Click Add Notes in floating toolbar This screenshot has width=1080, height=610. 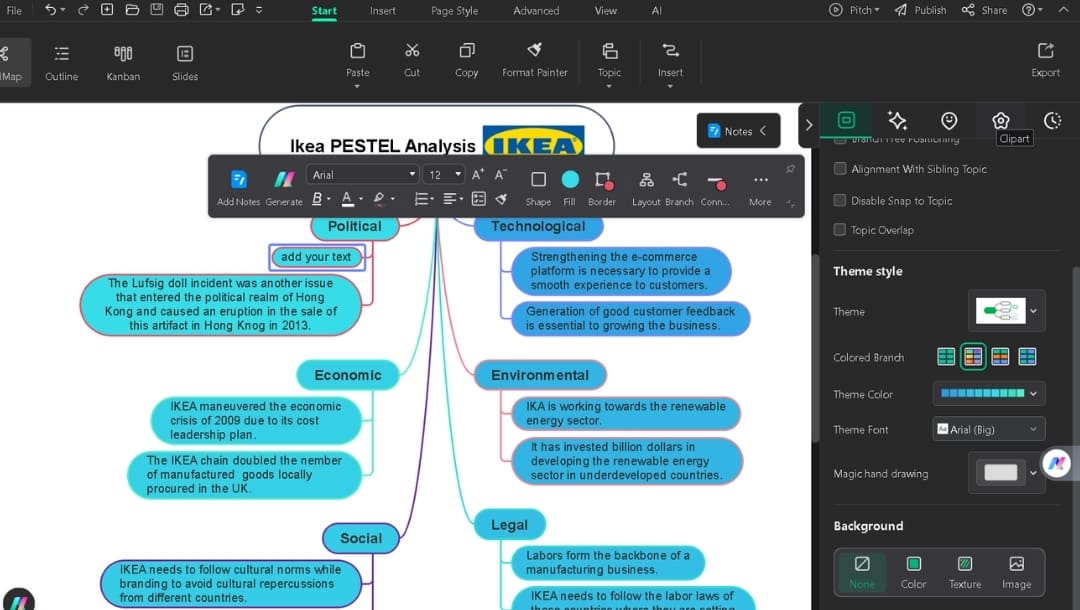[x=238, y=187]
